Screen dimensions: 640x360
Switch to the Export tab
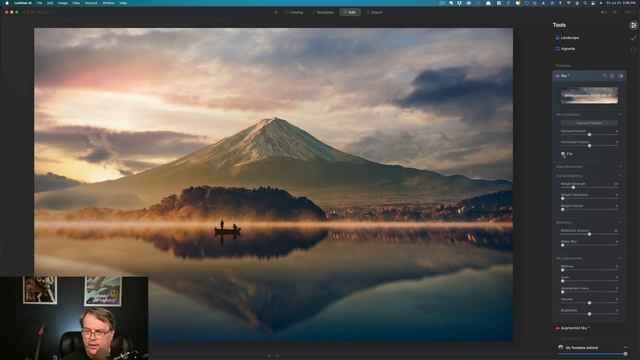pos(374,12)
